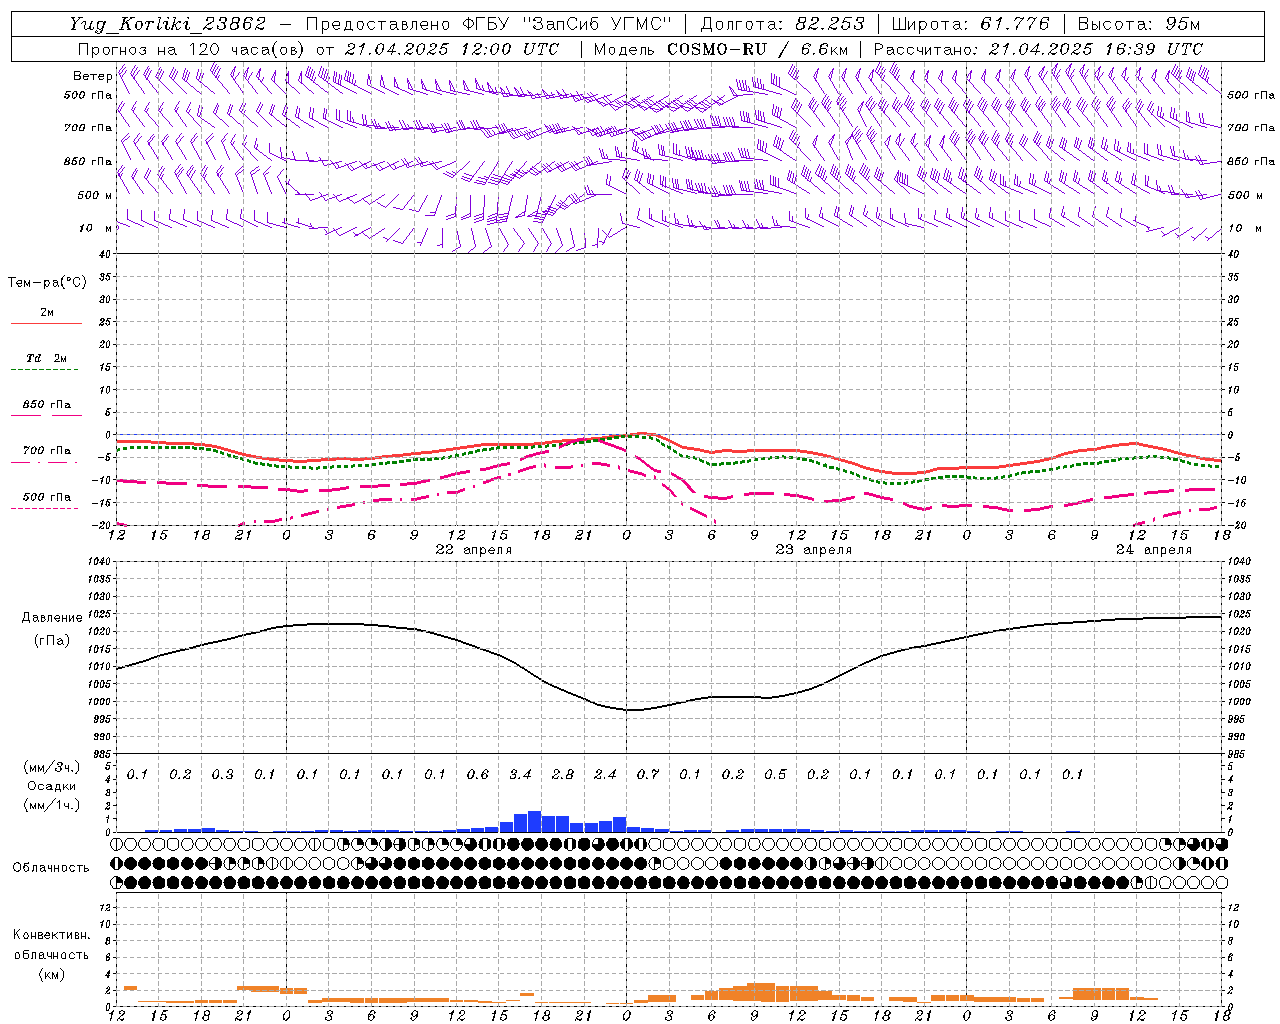The image size is (1280, 1024).
Task: Click the 2.8 precipitation total value
Action: pos(563,775)
